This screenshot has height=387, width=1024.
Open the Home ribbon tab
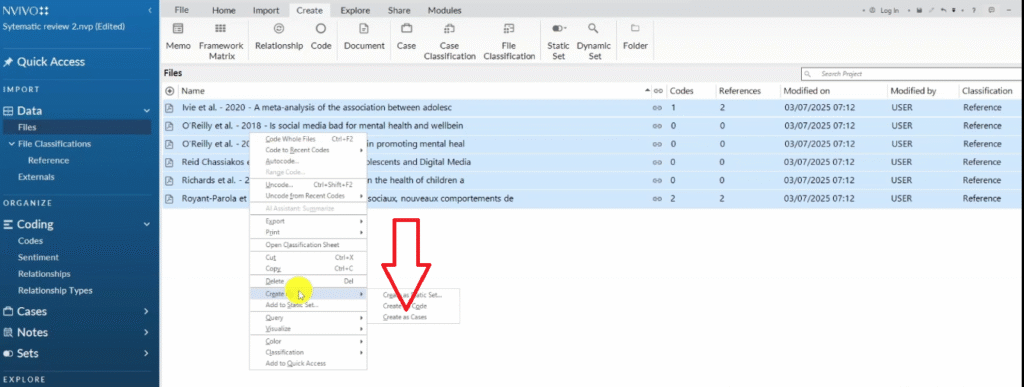pos(224,10)
